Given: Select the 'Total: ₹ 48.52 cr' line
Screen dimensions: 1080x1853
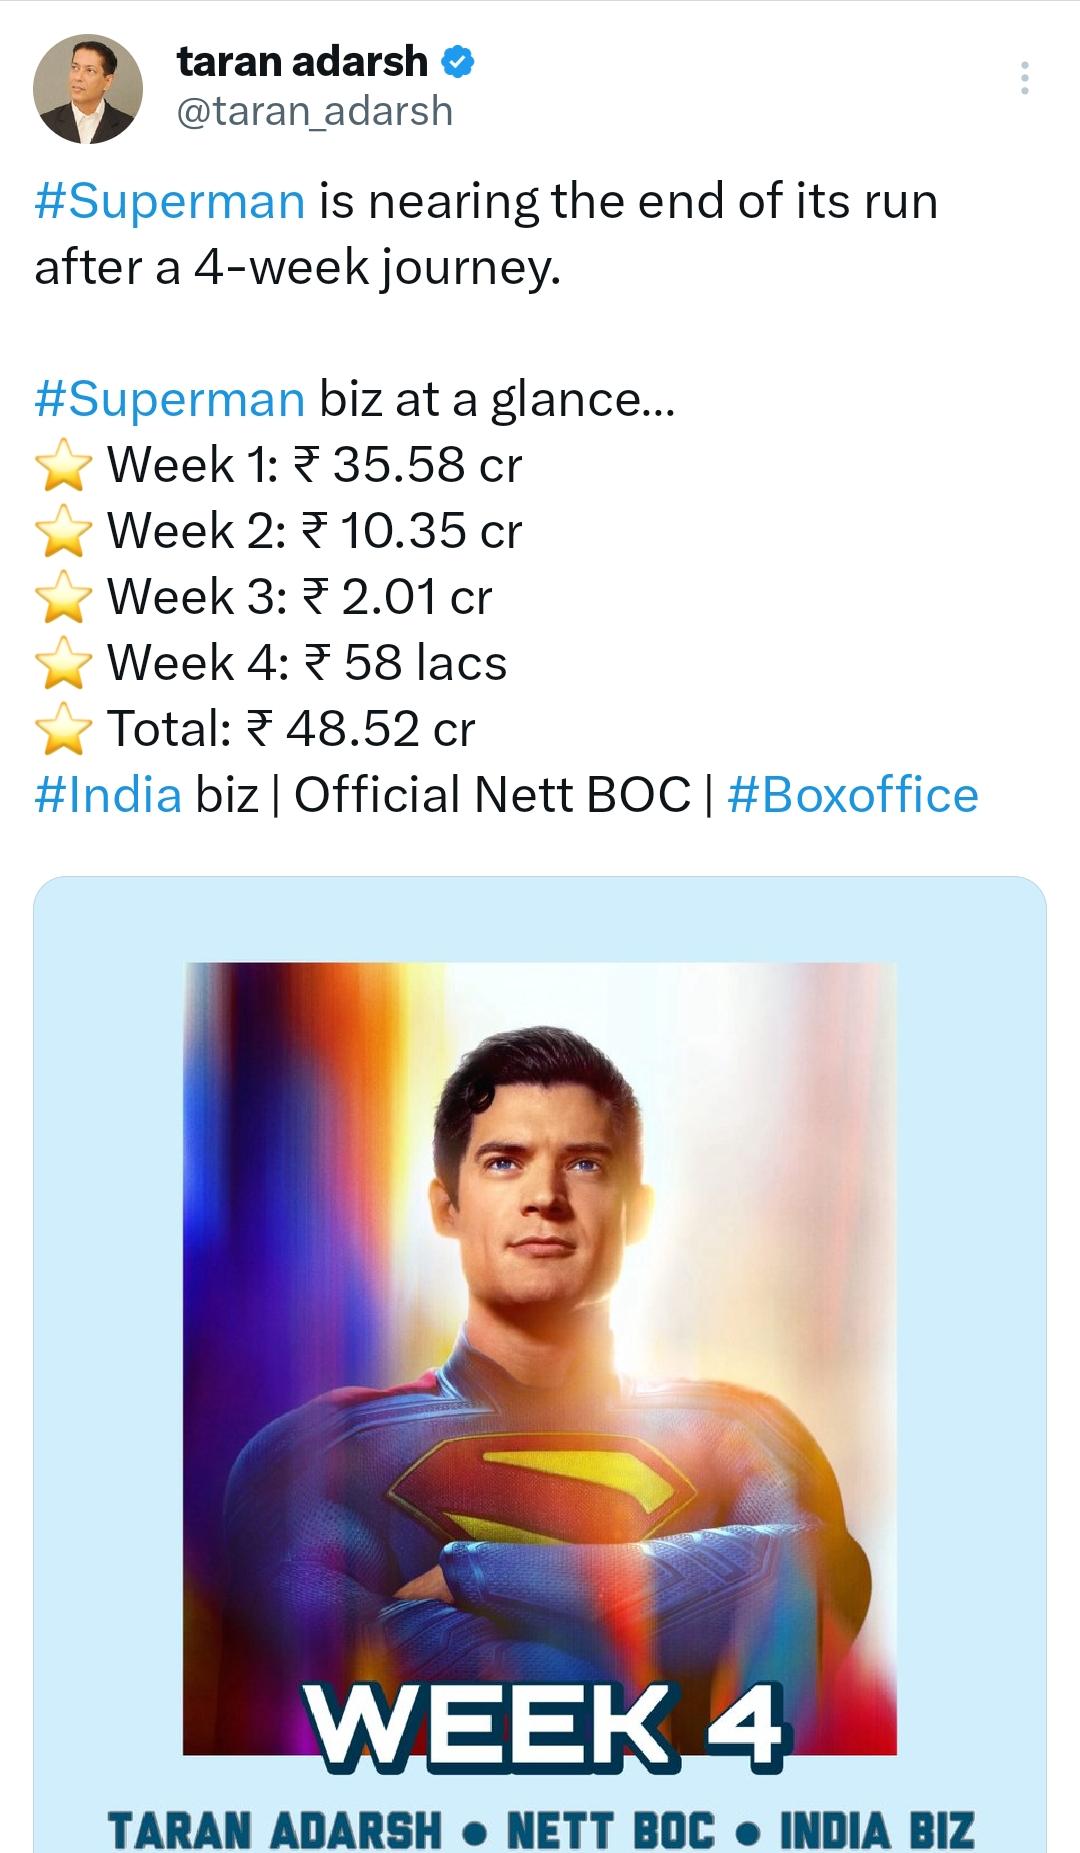Looking at the screenshot, I should pos(291,729).
